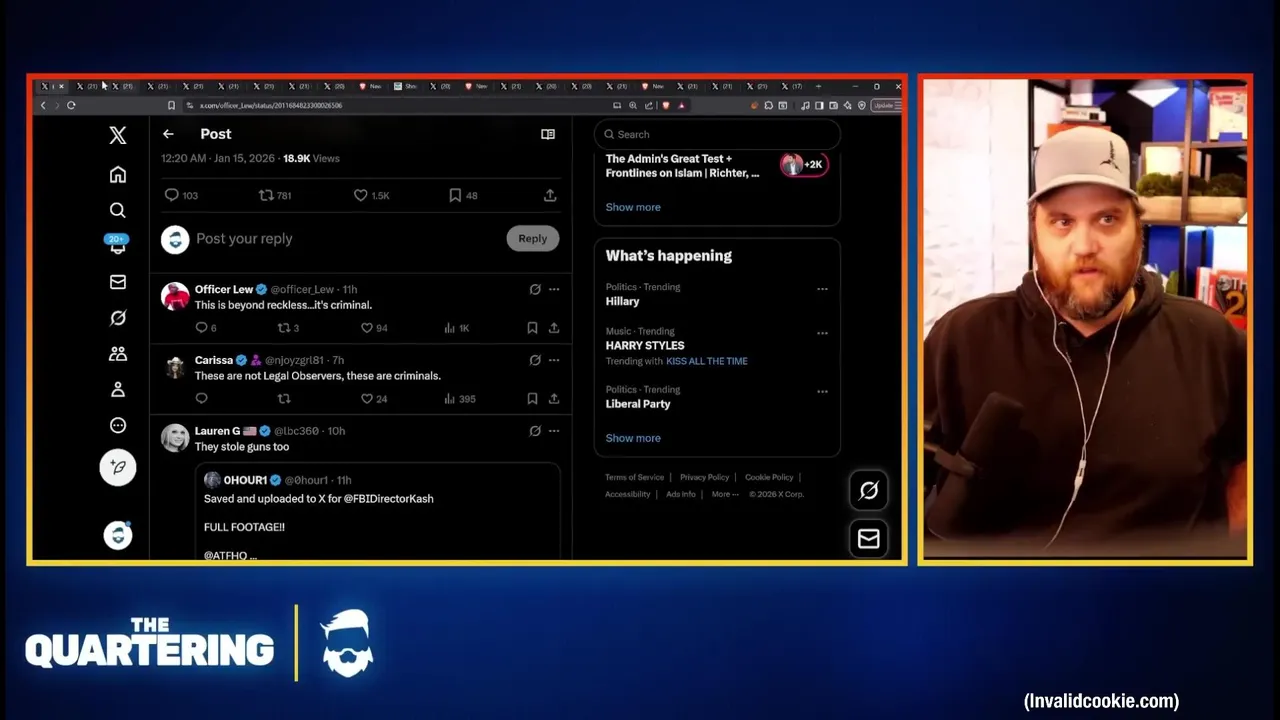Reply to Officer Lew's comment

[x=206, y=328]
